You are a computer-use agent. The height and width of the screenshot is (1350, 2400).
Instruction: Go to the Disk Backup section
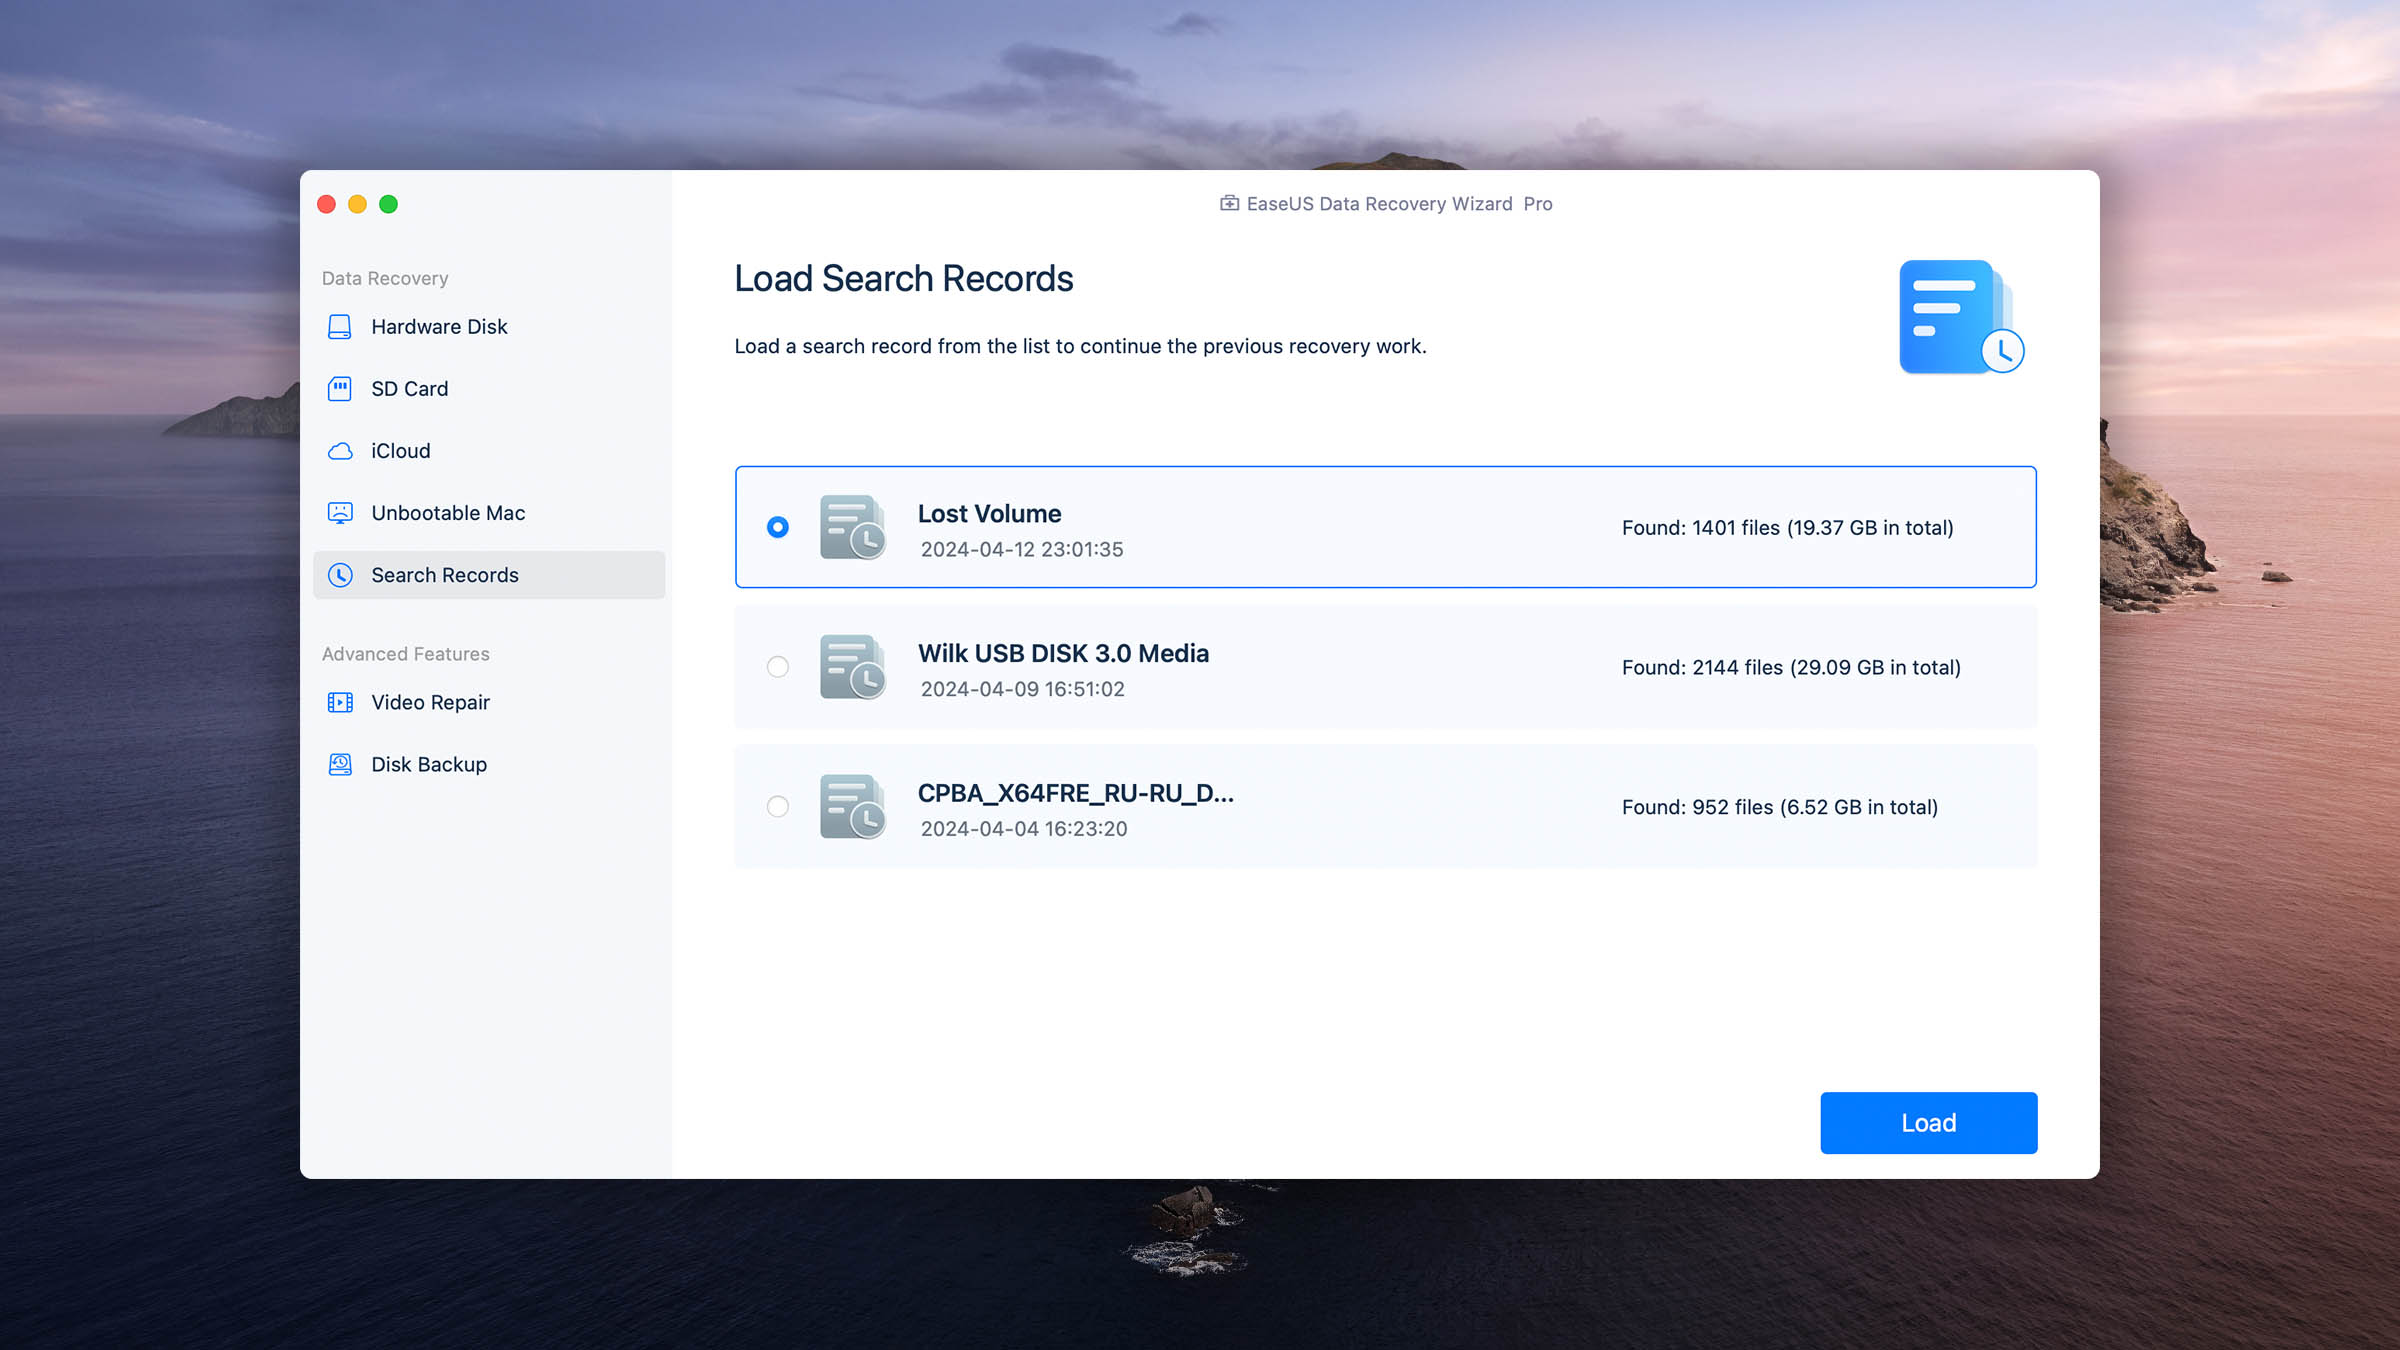tap(429, 764)
